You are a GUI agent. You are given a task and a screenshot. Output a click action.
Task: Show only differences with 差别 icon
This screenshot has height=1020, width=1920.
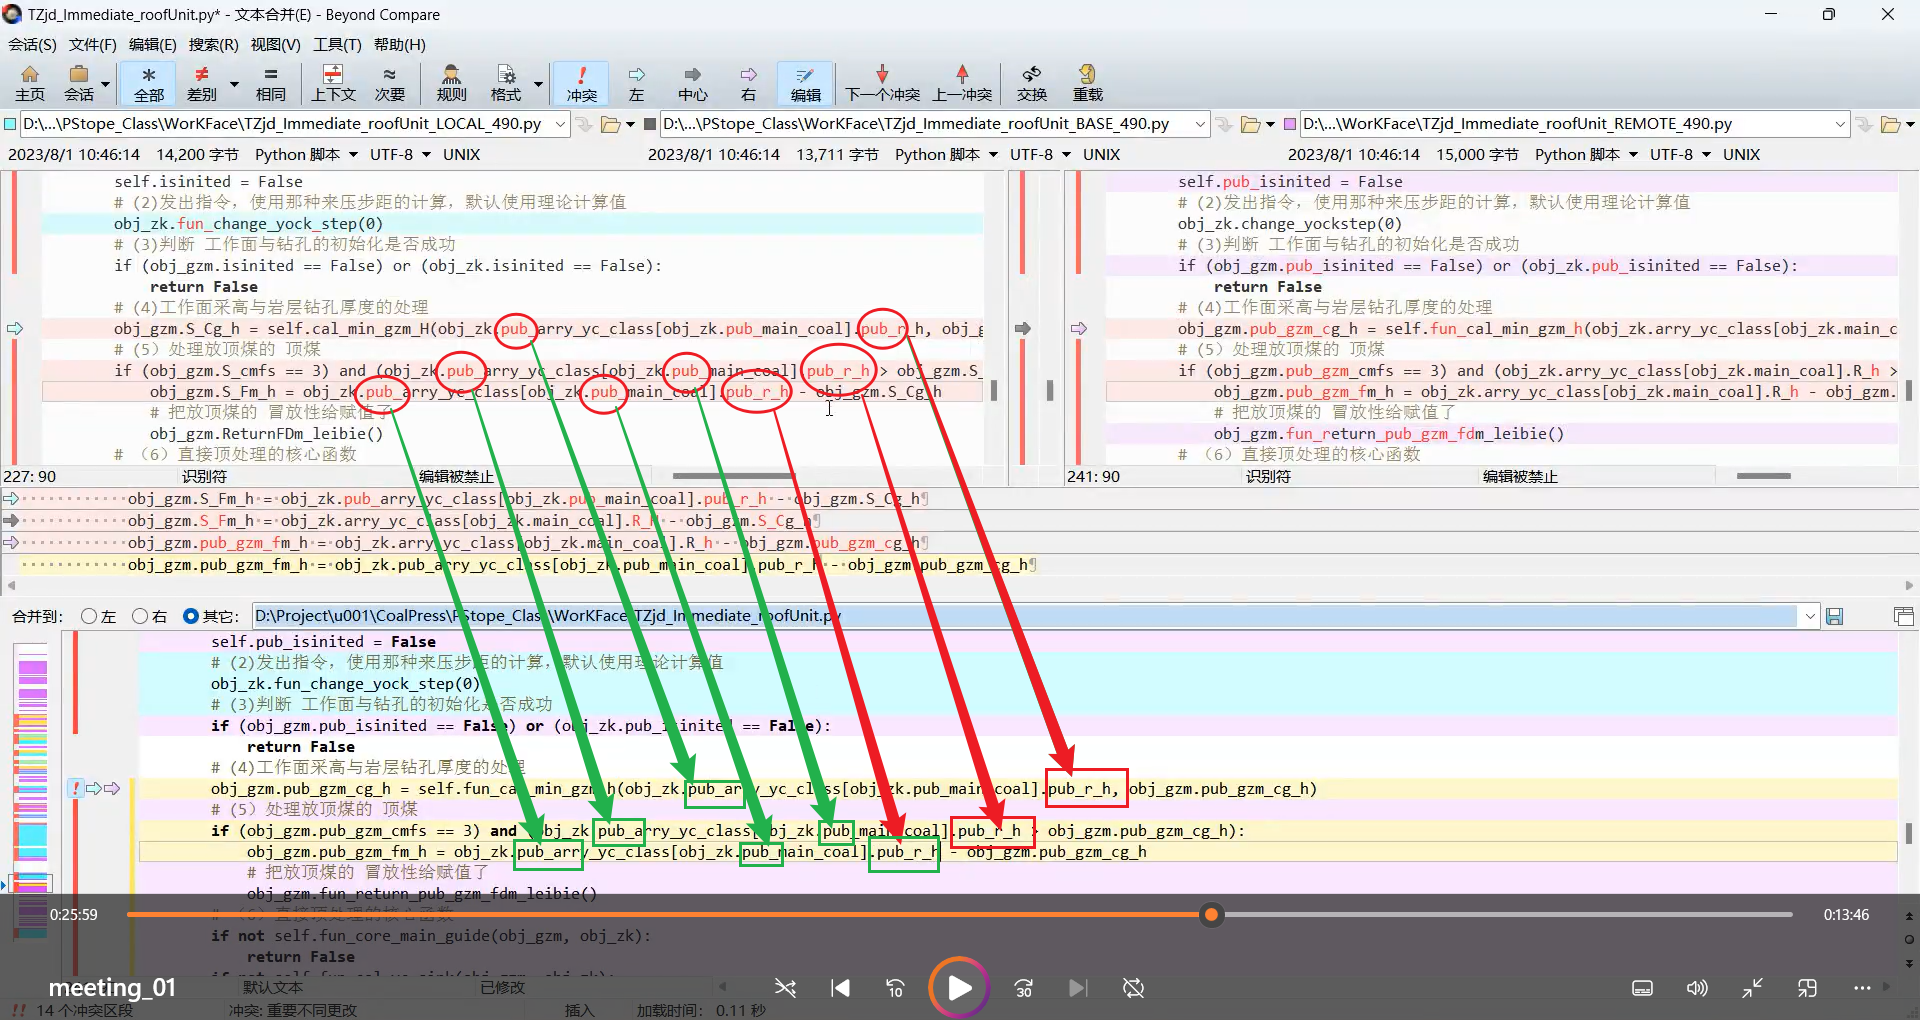202,83
